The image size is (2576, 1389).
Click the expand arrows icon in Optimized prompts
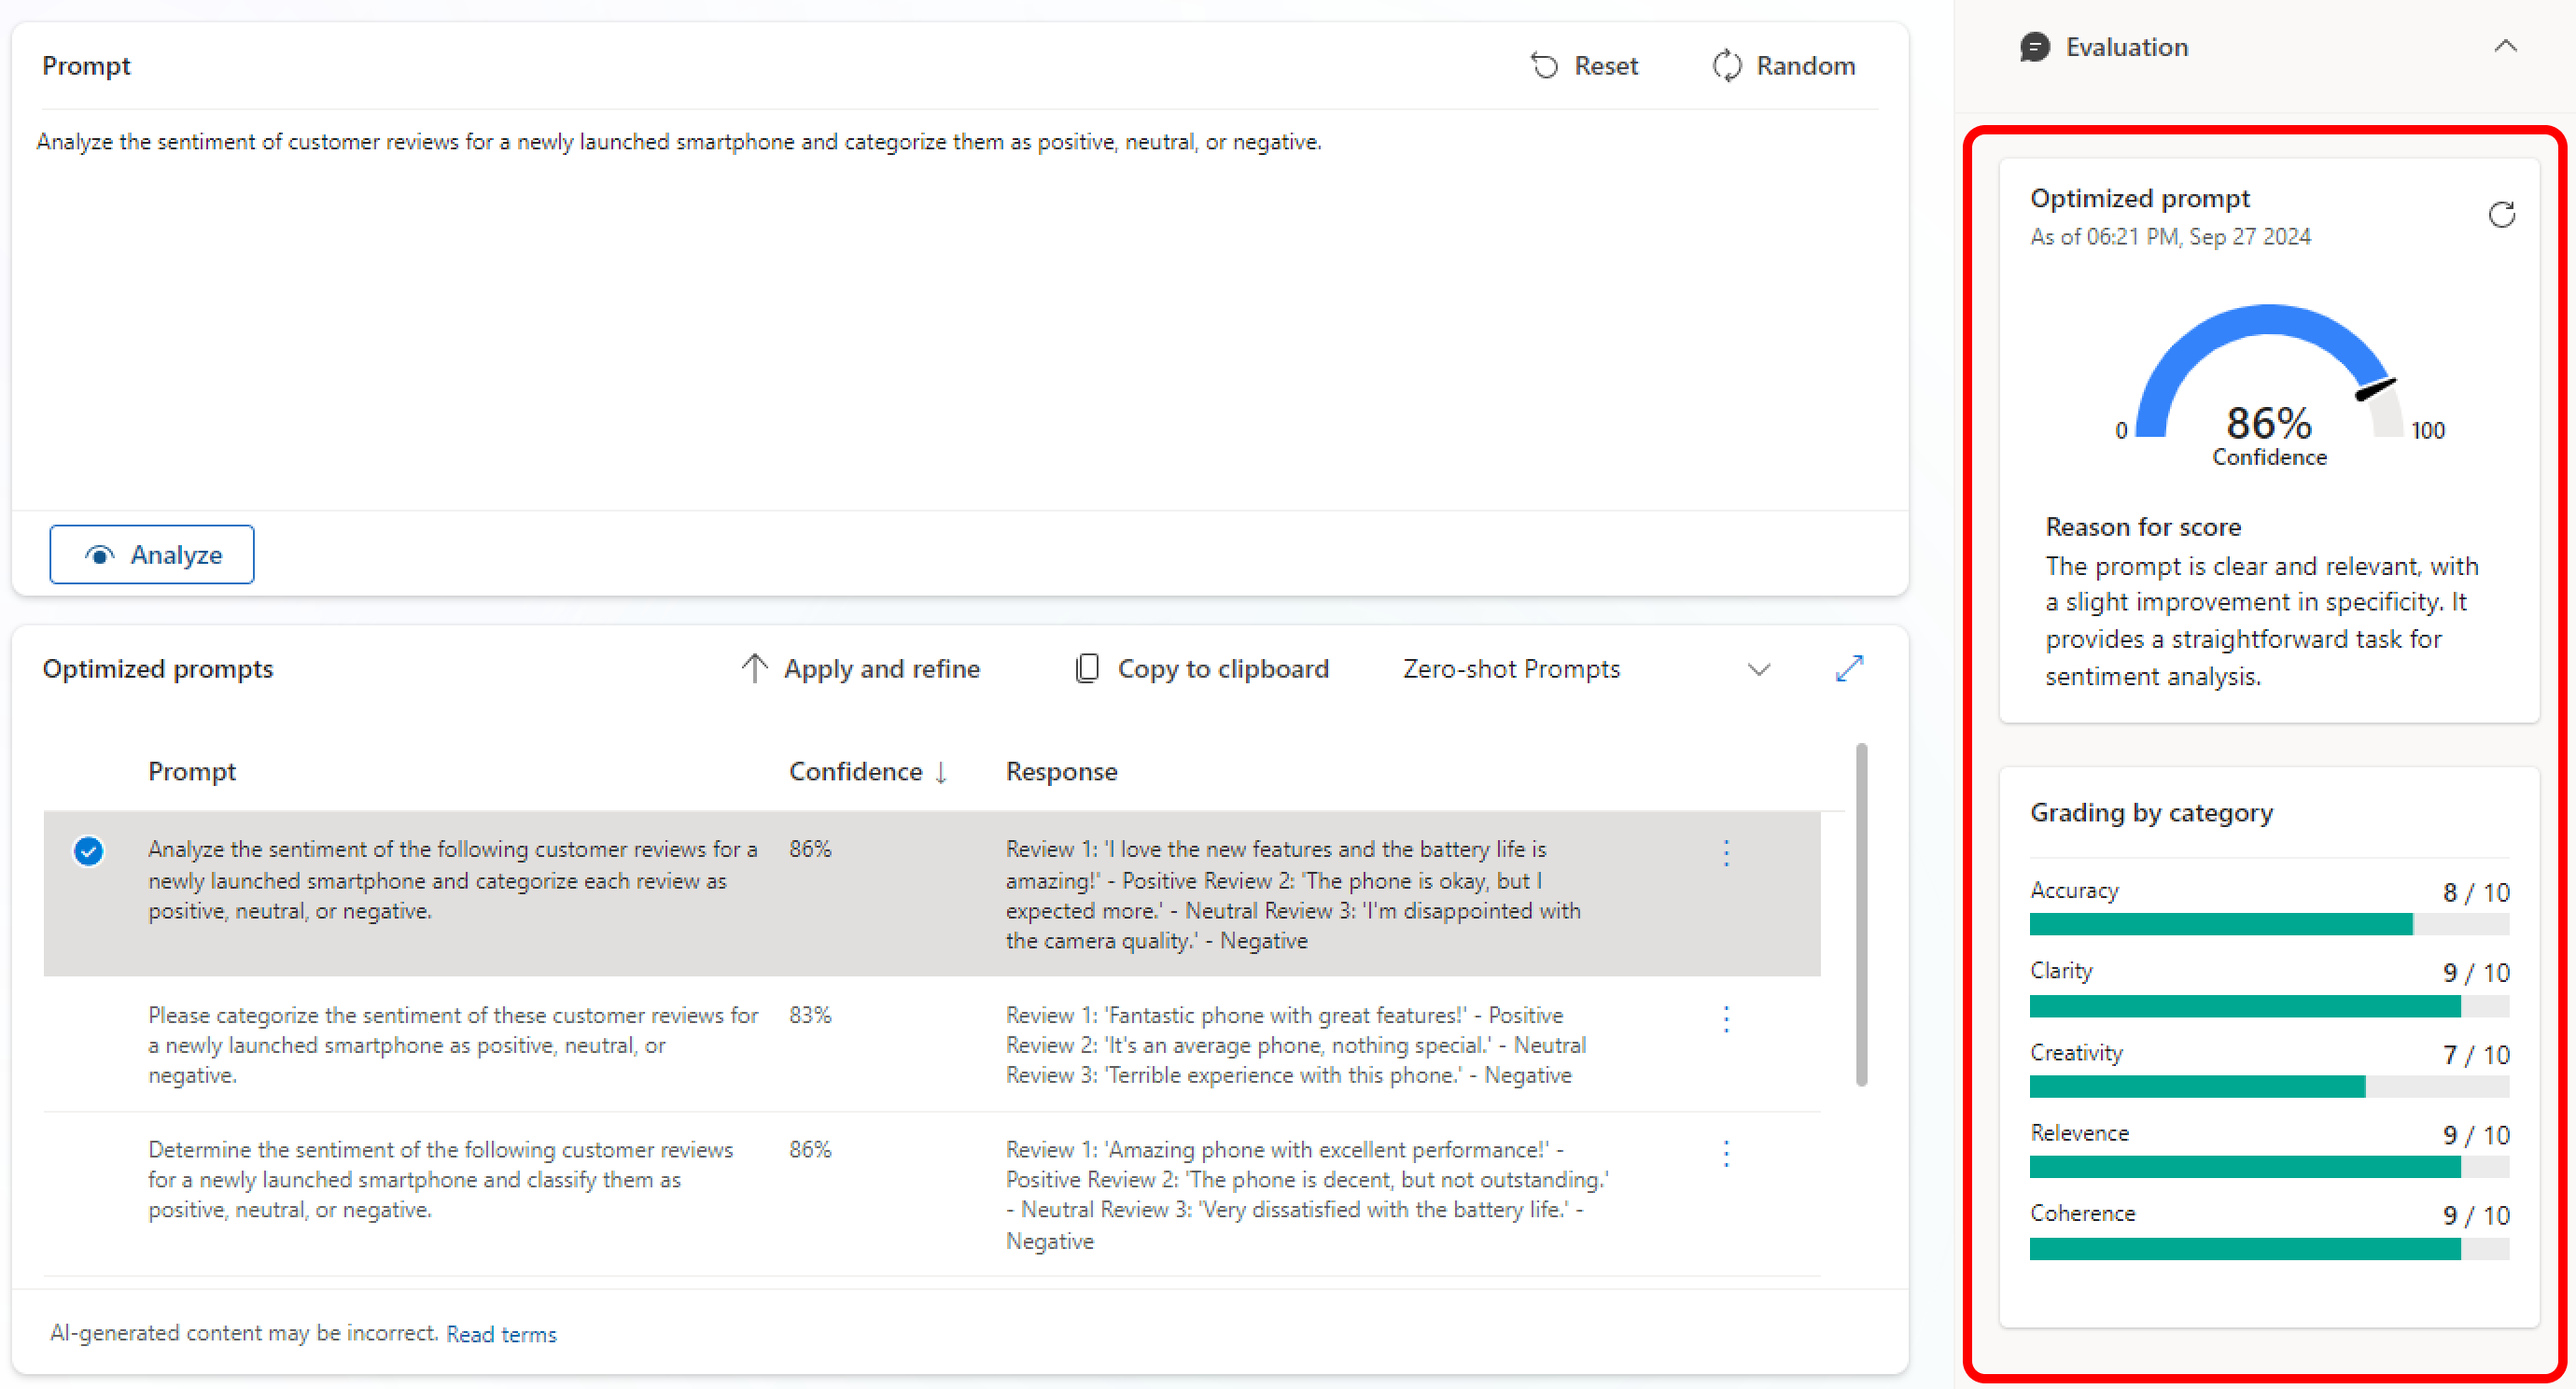1850,668
